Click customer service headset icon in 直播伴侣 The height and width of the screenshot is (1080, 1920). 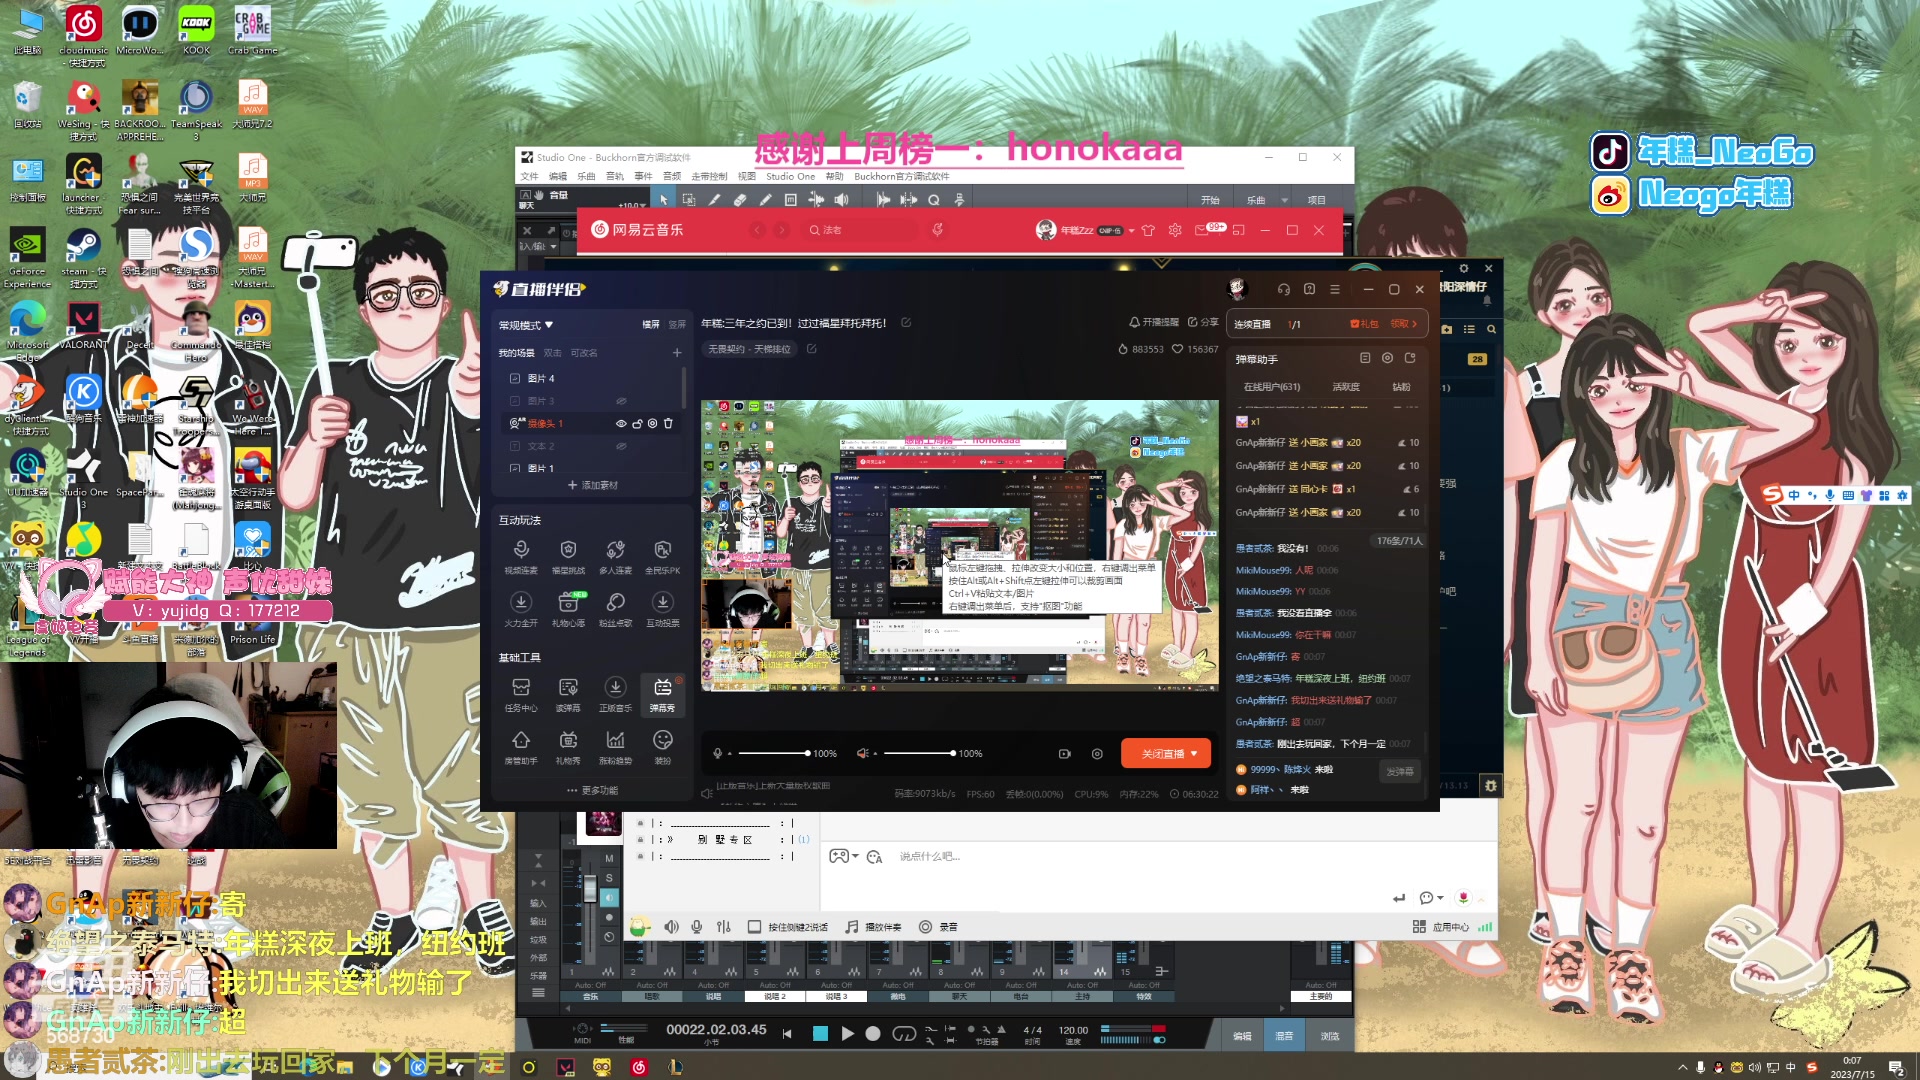click(1283, 289)
